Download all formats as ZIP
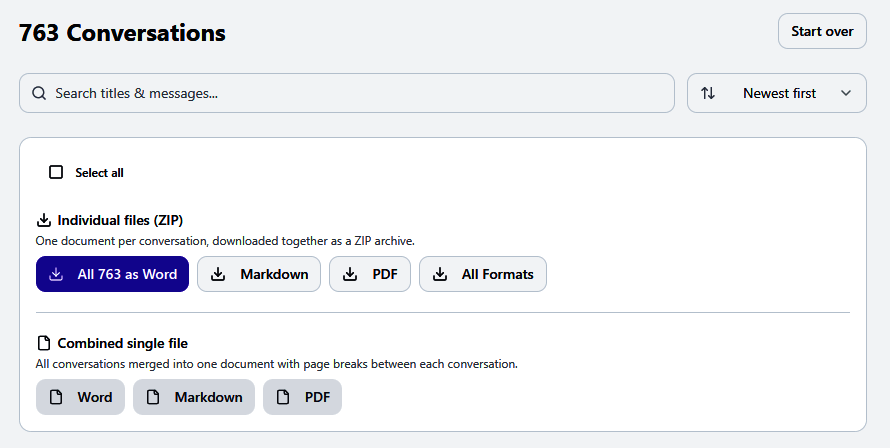This screenshot has width=890, height=448. 483,274
